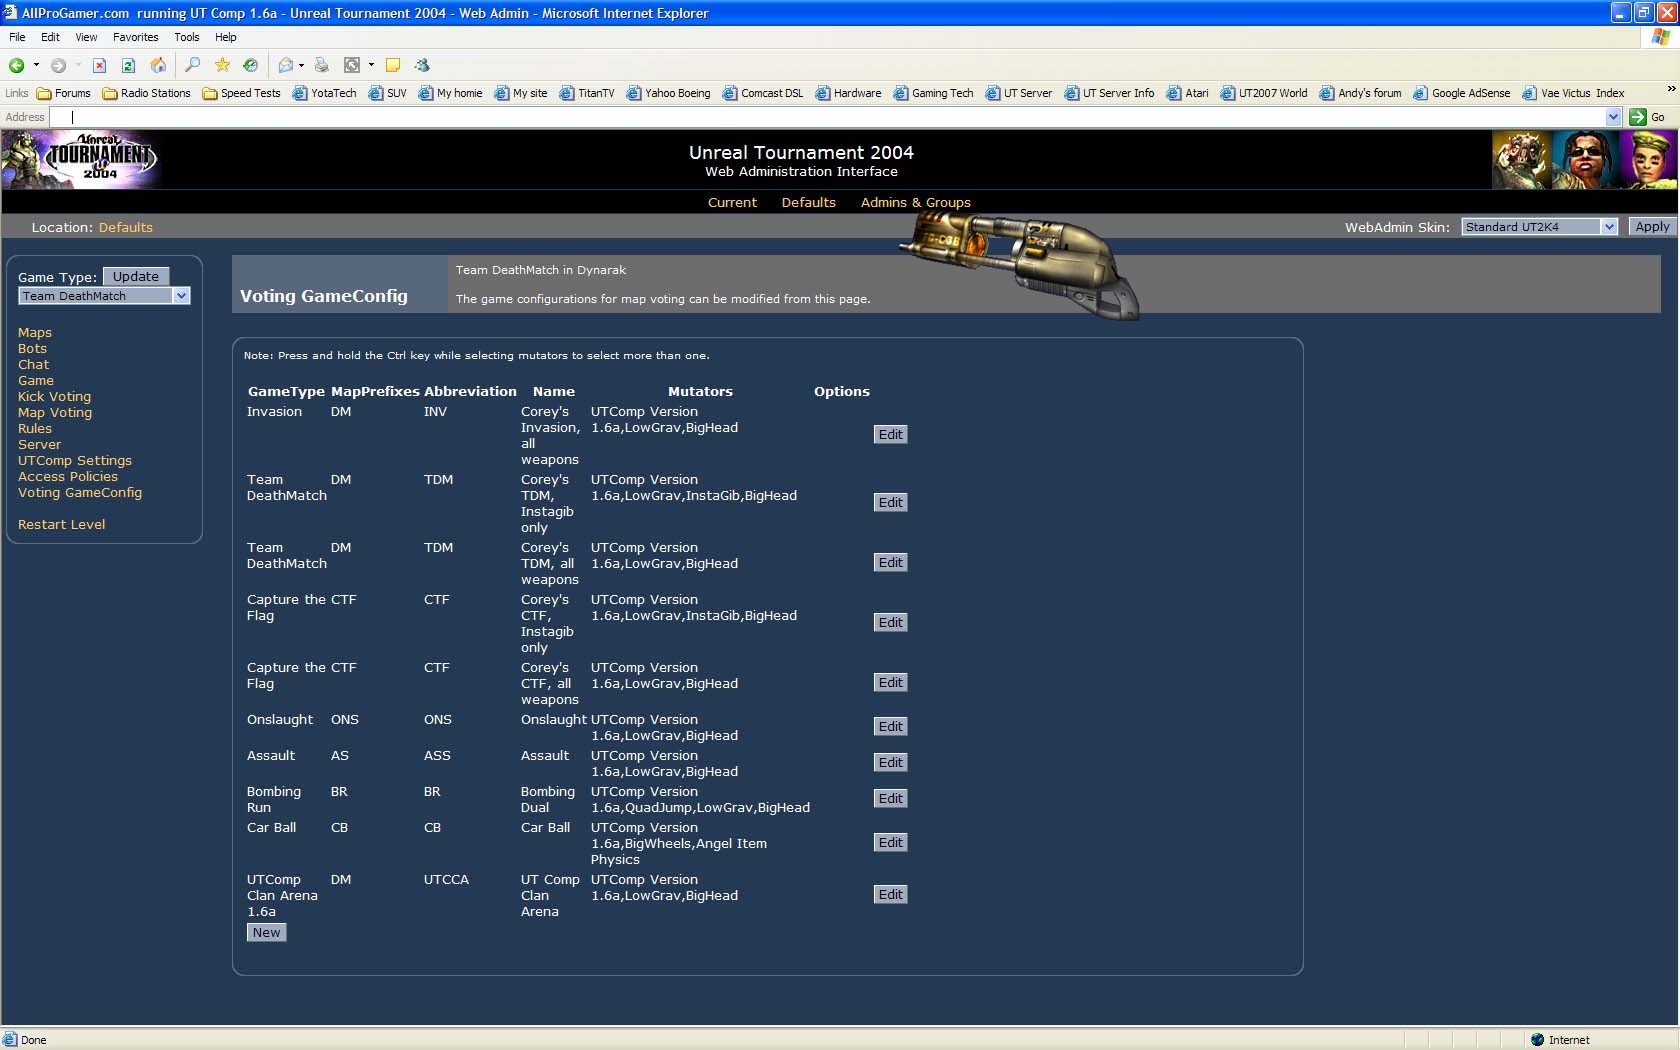This screenshot has height=1050, width=1680.
Task: Click the green Back arrow toolbar icon
Action: pyautogui.click(x=17, y=65)
